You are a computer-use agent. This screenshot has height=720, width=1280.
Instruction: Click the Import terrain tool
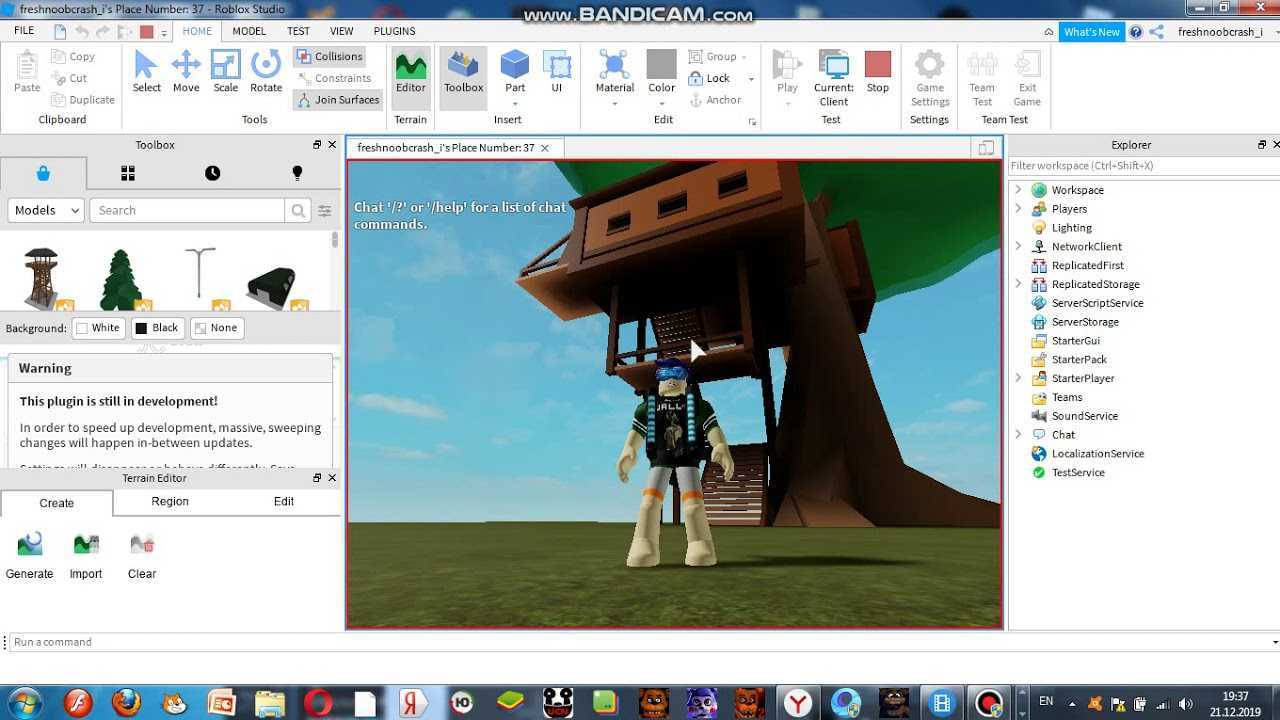click(86, 556)
